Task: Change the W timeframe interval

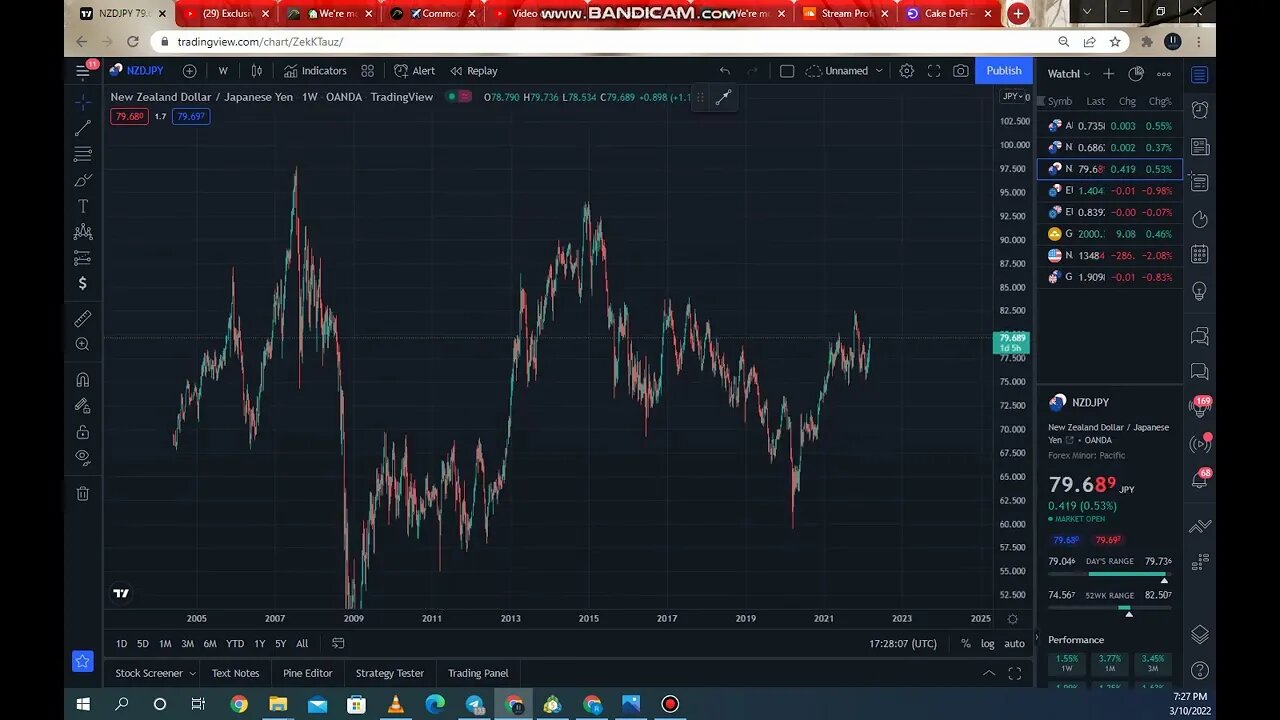Action: [223, 71]
